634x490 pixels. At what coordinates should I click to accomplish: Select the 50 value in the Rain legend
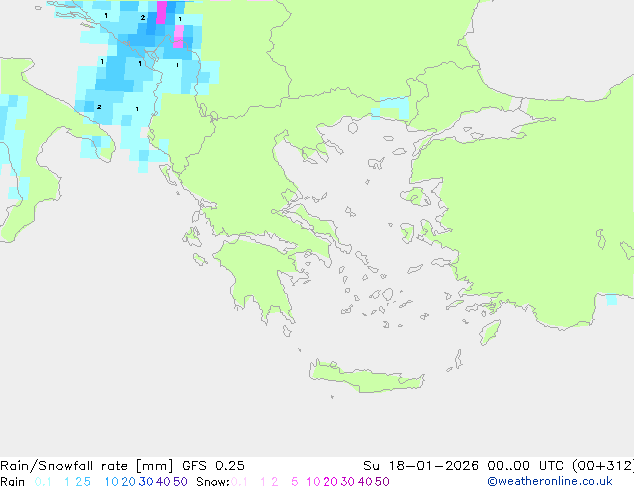(x=180, y=482)
